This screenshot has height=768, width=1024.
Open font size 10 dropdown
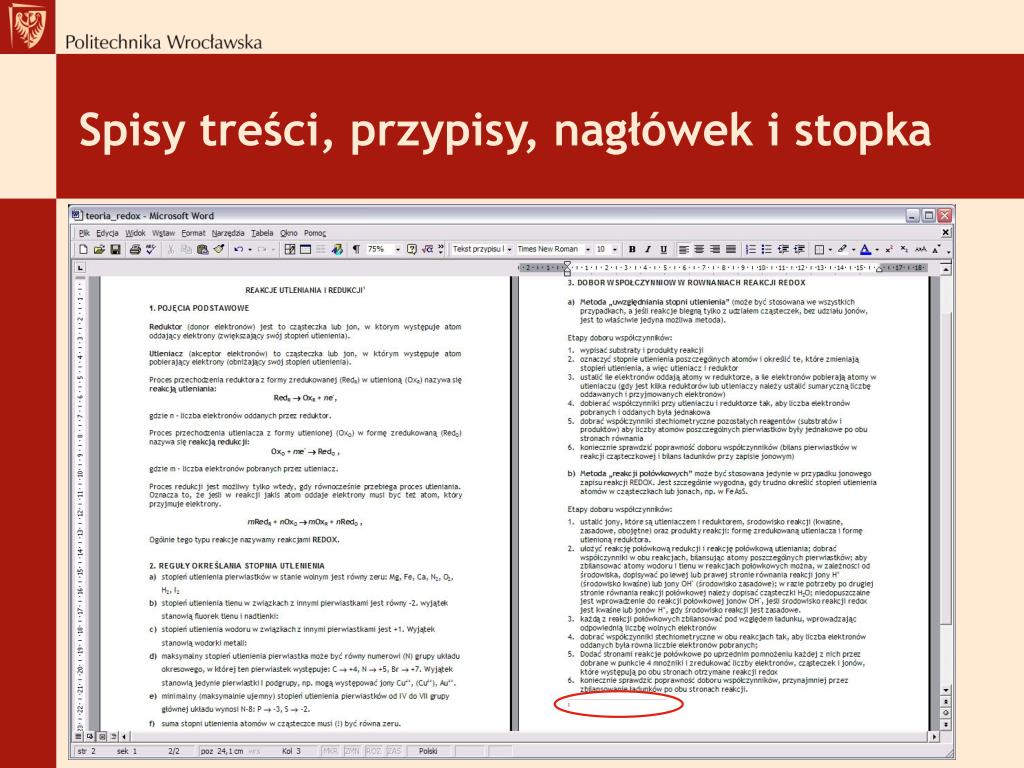615,249
